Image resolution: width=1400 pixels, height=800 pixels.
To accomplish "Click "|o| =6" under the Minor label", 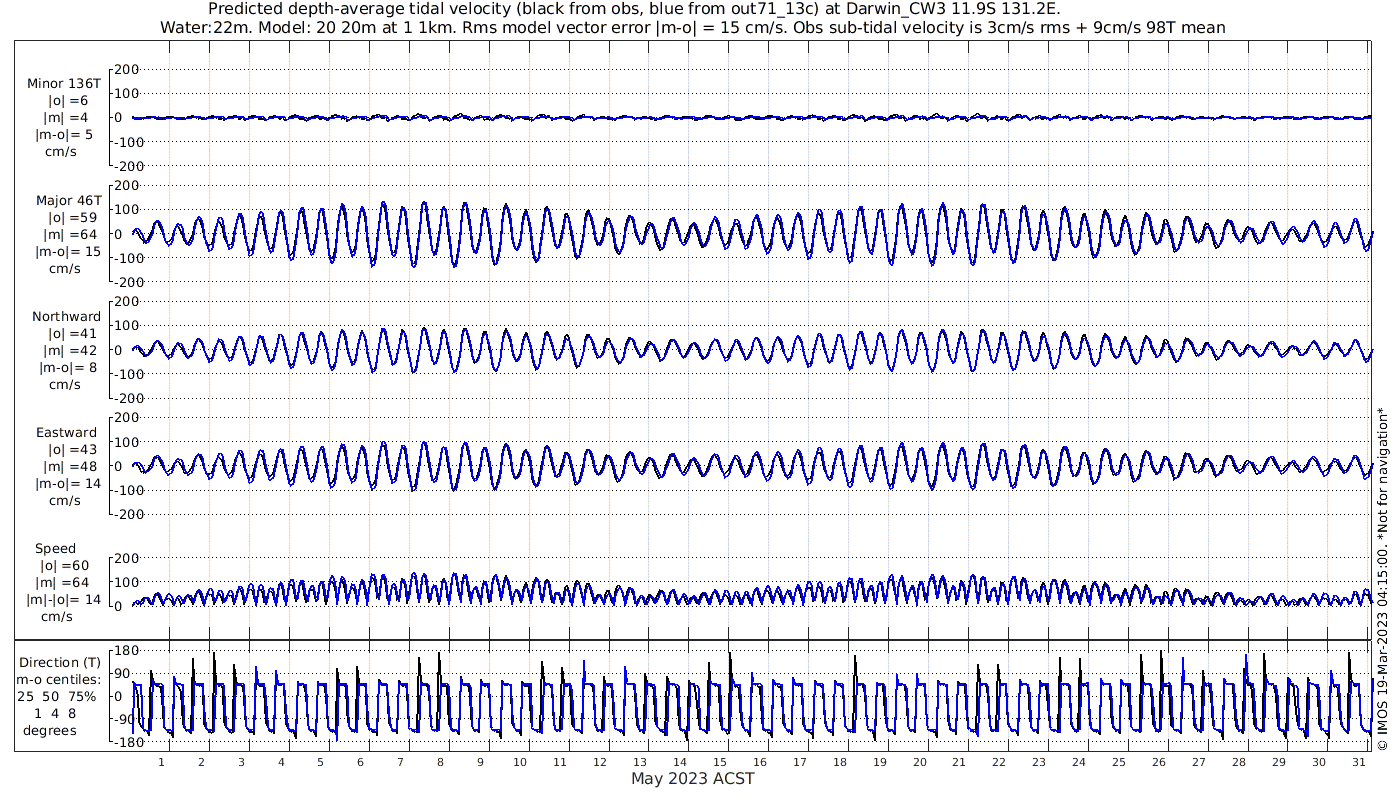I will pyautogui.click(x=68, y=101).
